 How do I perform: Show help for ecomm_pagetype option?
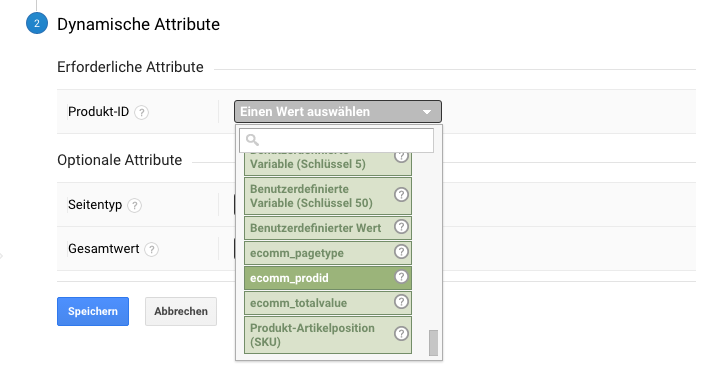pyautogui.click(x=401, y=252)
